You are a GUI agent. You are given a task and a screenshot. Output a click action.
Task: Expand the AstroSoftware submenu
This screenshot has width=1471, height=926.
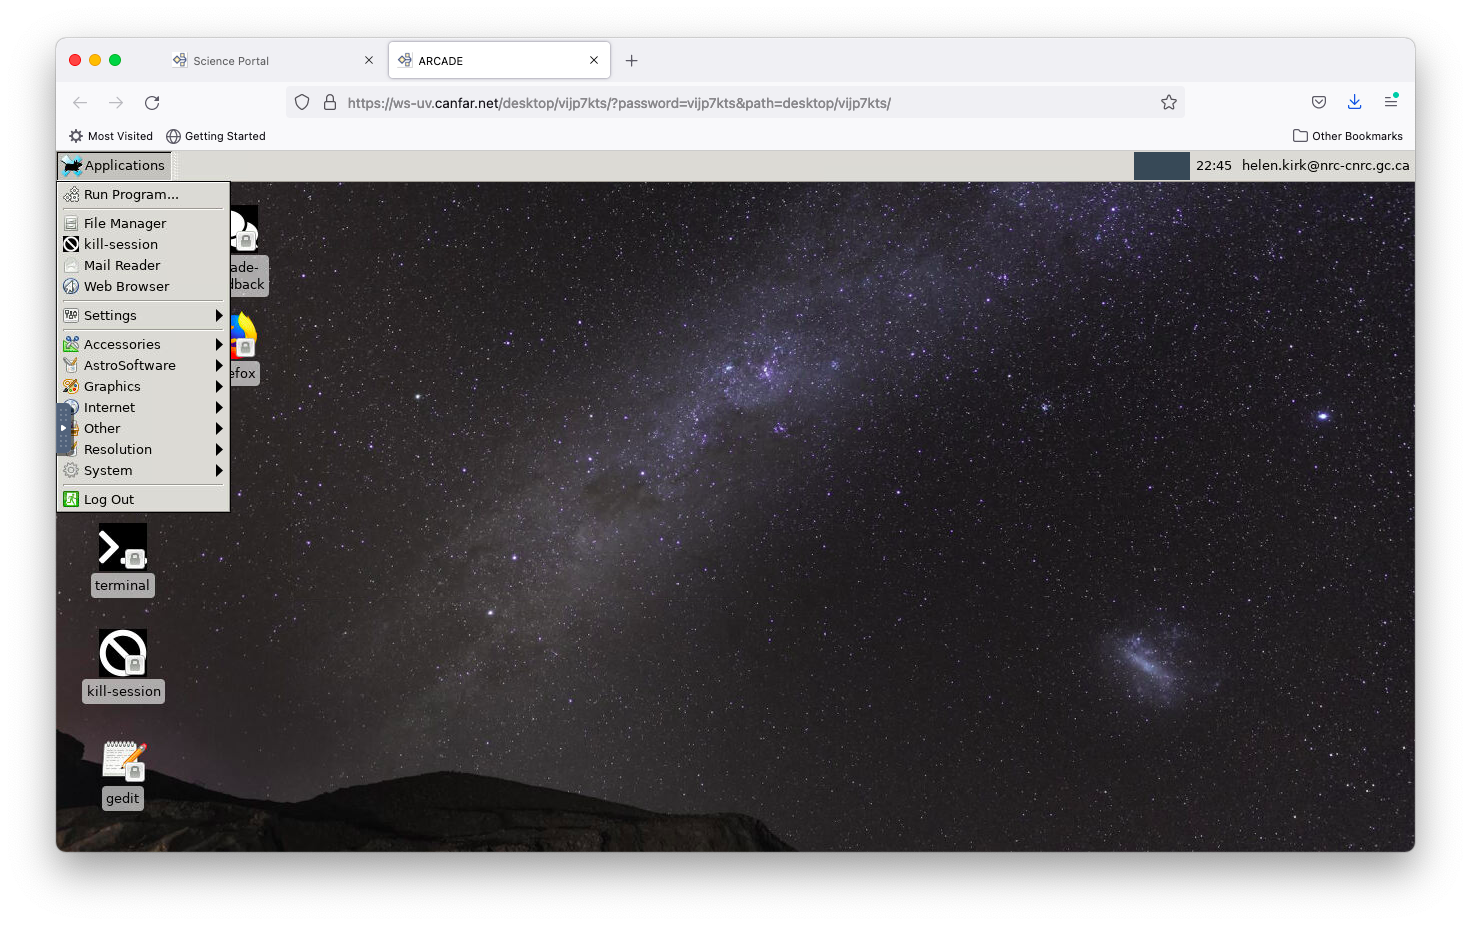[142, 365]
